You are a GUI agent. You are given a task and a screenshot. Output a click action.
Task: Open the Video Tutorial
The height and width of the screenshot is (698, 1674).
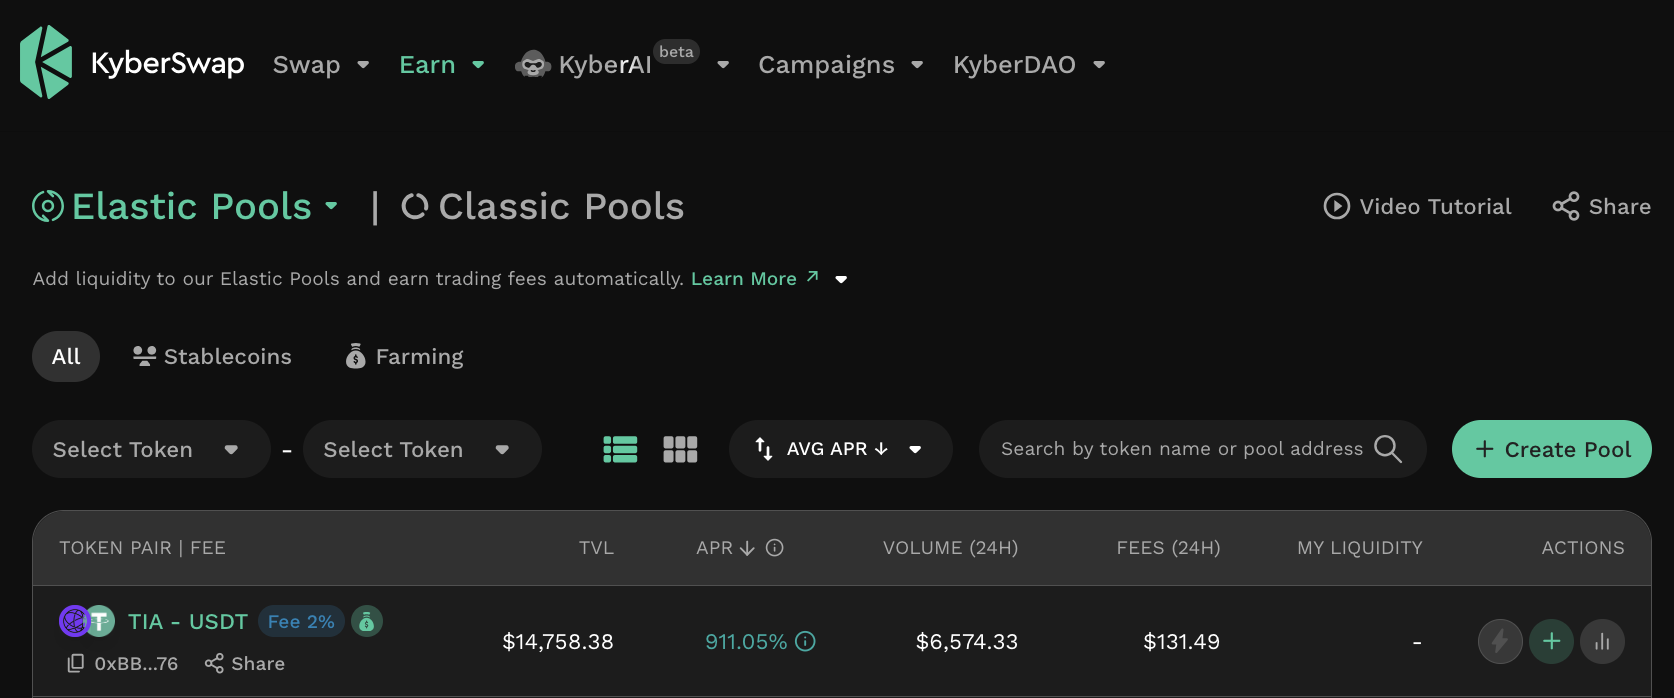1417,206
